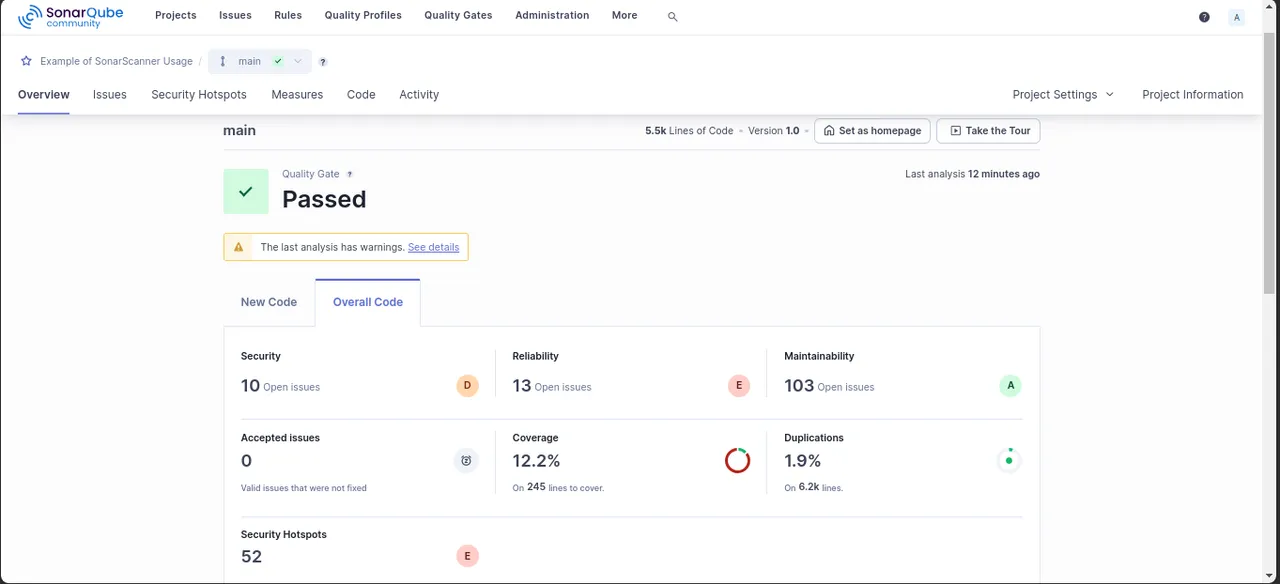Viewport: 1280px width, 584px height.
Task: Select the Measures project tab
Action: point(297,94)
